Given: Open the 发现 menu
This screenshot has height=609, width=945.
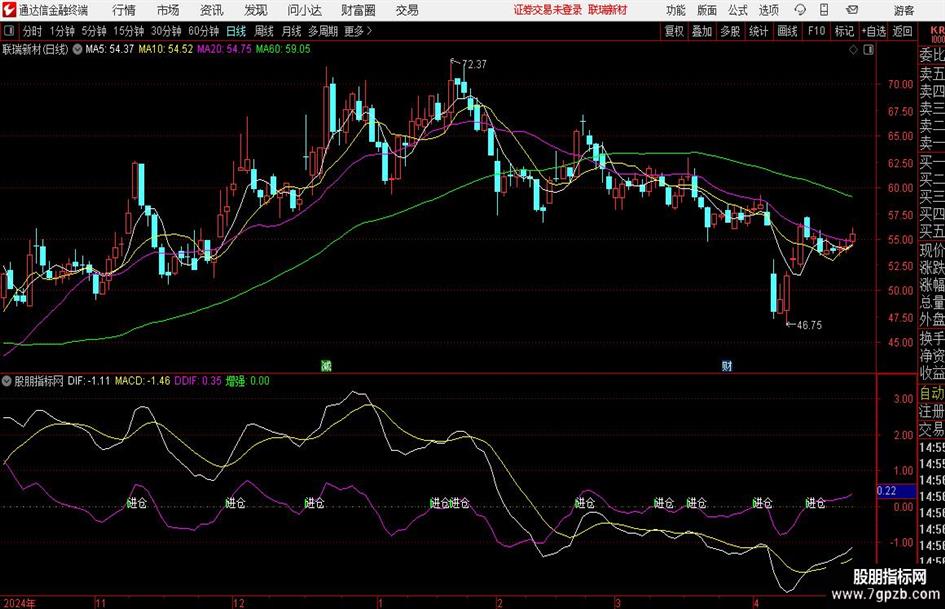Looking at the screenshot, I should point(256,10).
